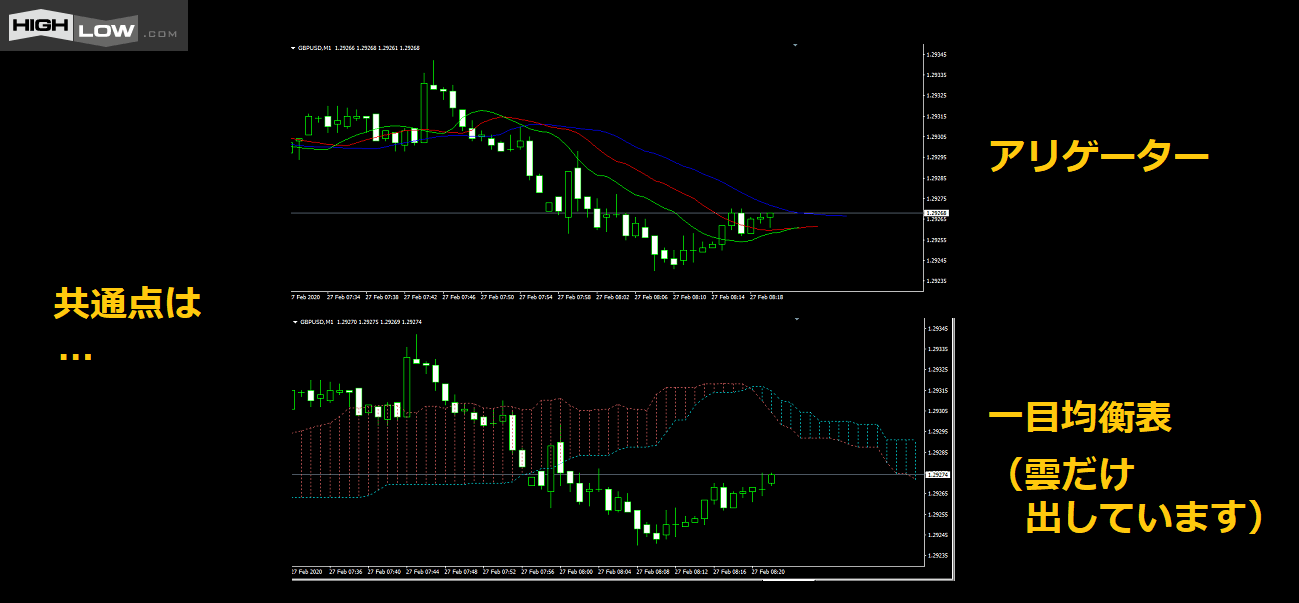Screen dimensions: 1299x603
Task: Click the 27 Feb 07:34 time label
Action: coord(345,297)
